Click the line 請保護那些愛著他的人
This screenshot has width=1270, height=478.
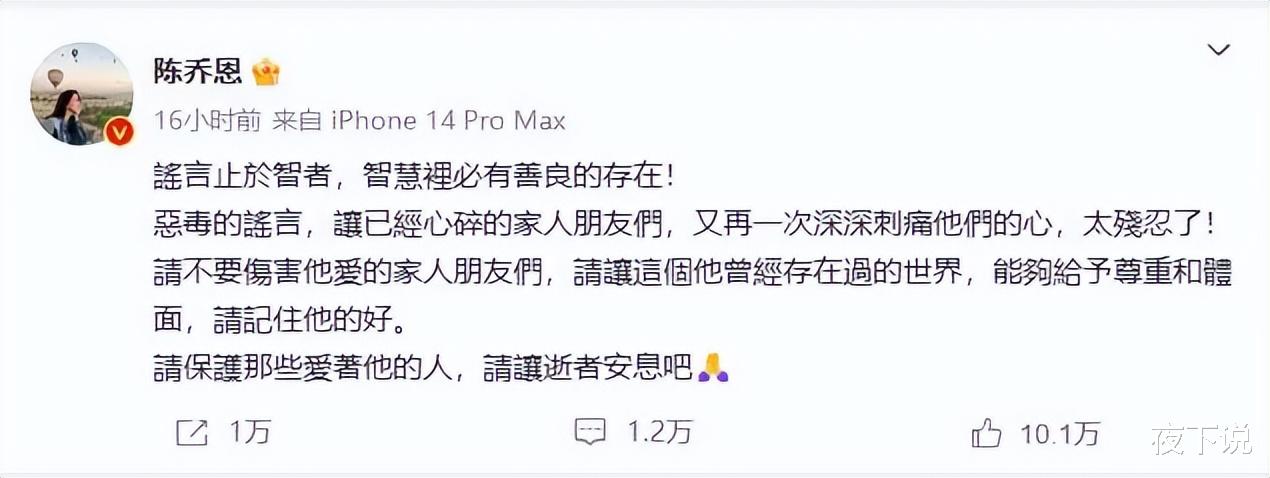441,367
